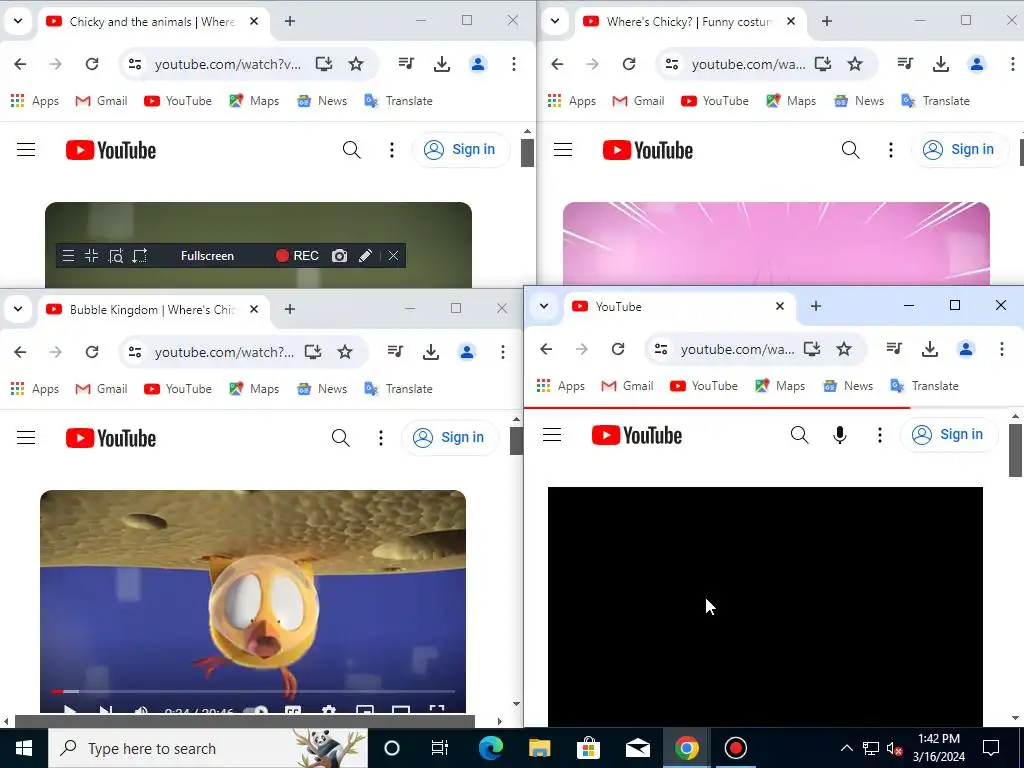Sign in from bottom-right YouTube window
The height and width of the screenshot is (768, 1024).
click(x=949, y=434)
